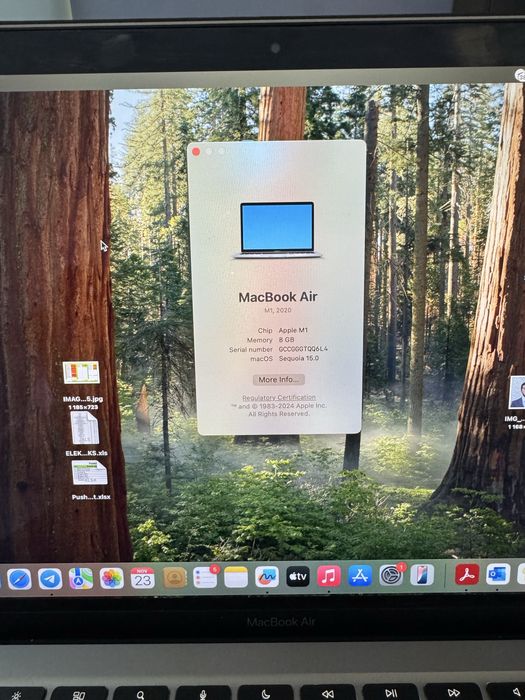Launch the Freeform app from dock

pos(267,577)
